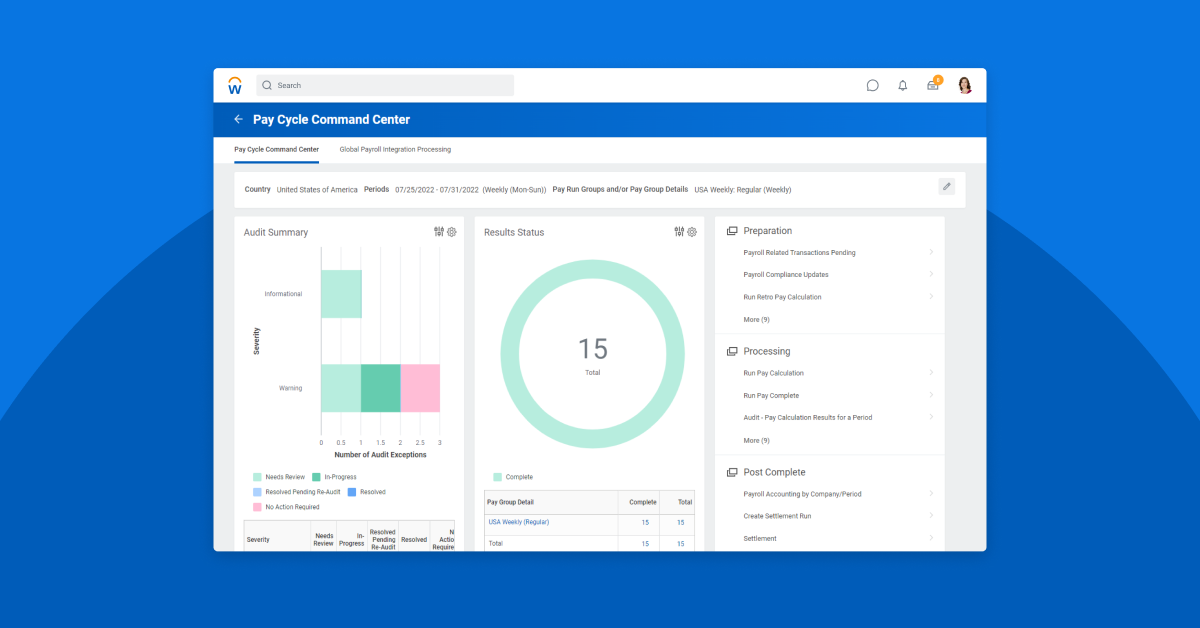Open the Workday home logo
This screenshot has width=1200, height=628.
(235, 85)
